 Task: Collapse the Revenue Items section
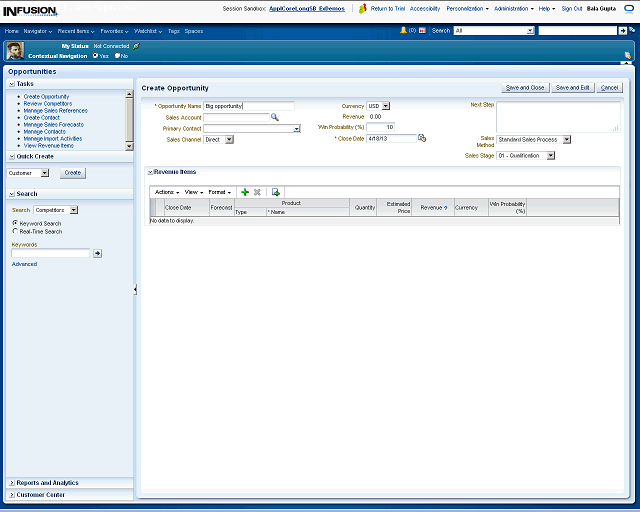(149, 172)
